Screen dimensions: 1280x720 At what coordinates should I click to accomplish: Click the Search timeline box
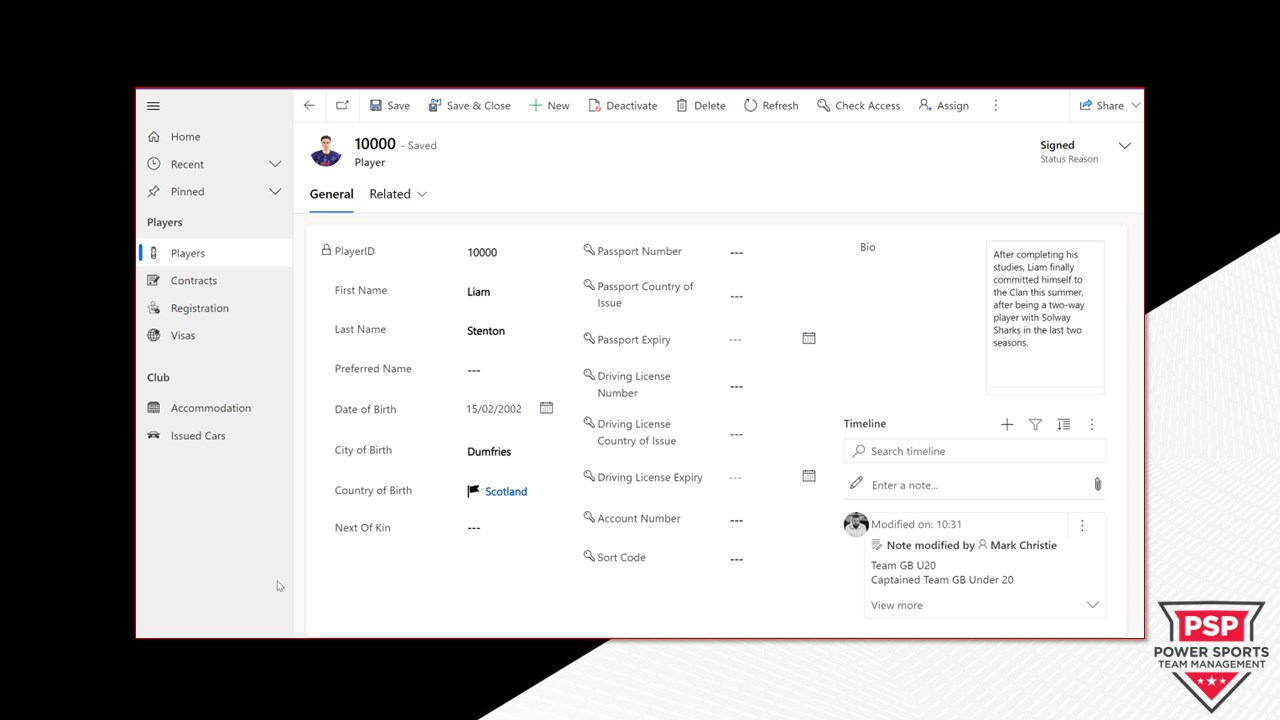tap(975, 451)
